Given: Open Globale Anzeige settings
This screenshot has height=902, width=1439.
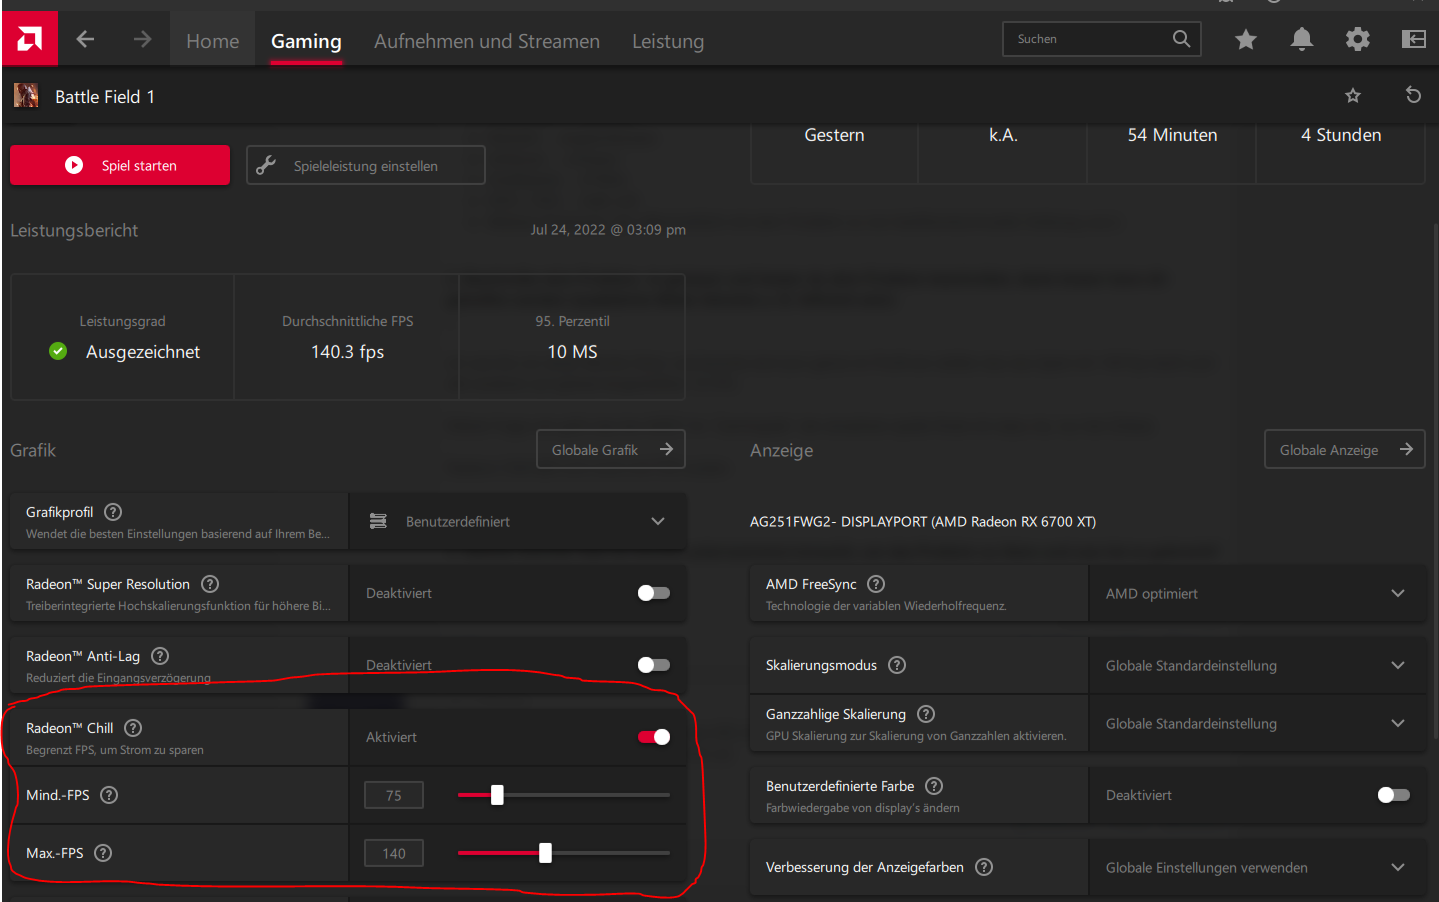Looking at the screenshot, I should [x=1345, y=449].
